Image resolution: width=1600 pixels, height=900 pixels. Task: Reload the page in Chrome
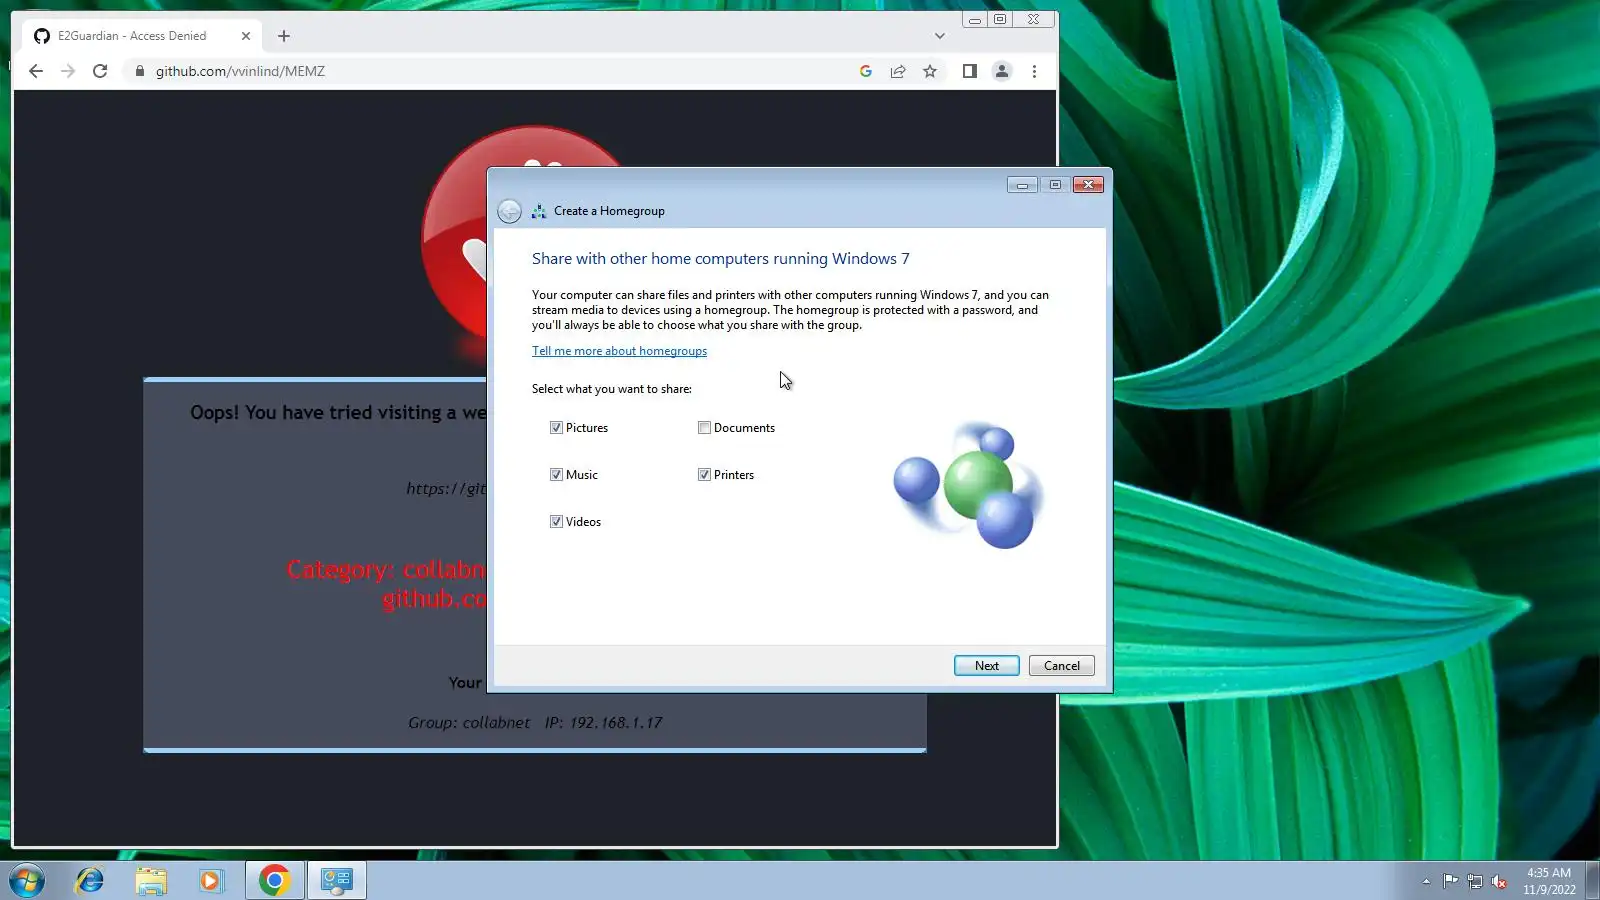(x=100, y=71)
